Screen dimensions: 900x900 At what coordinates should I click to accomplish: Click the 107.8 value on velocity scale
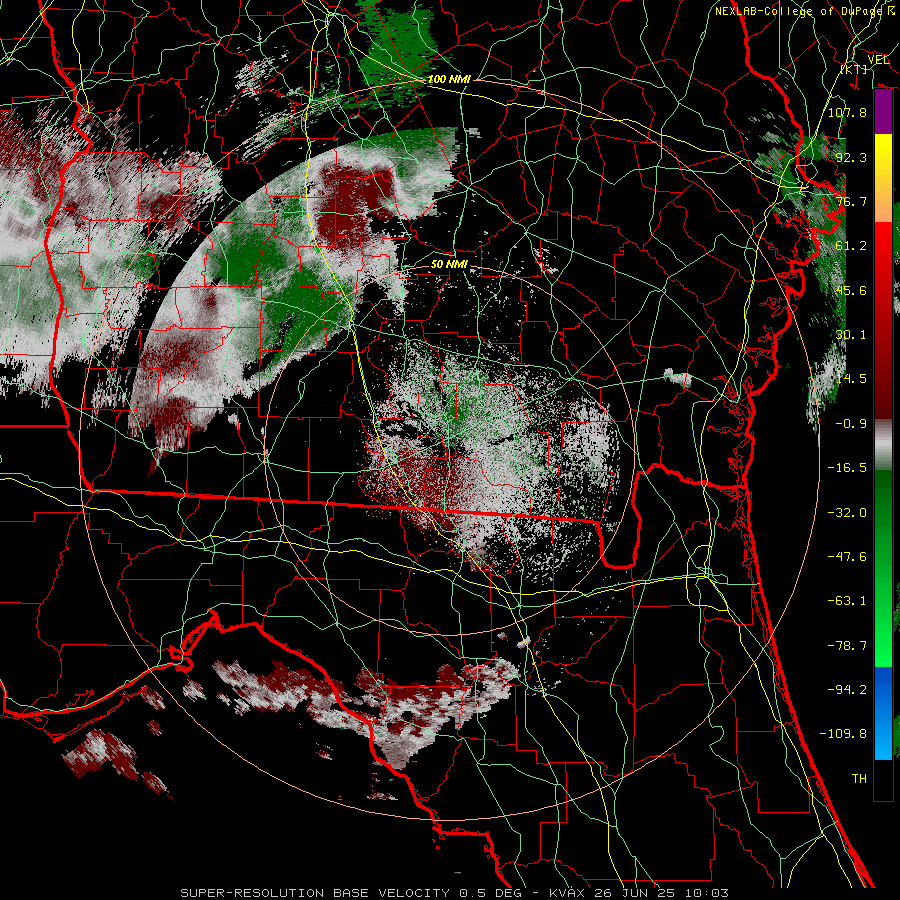847,112
